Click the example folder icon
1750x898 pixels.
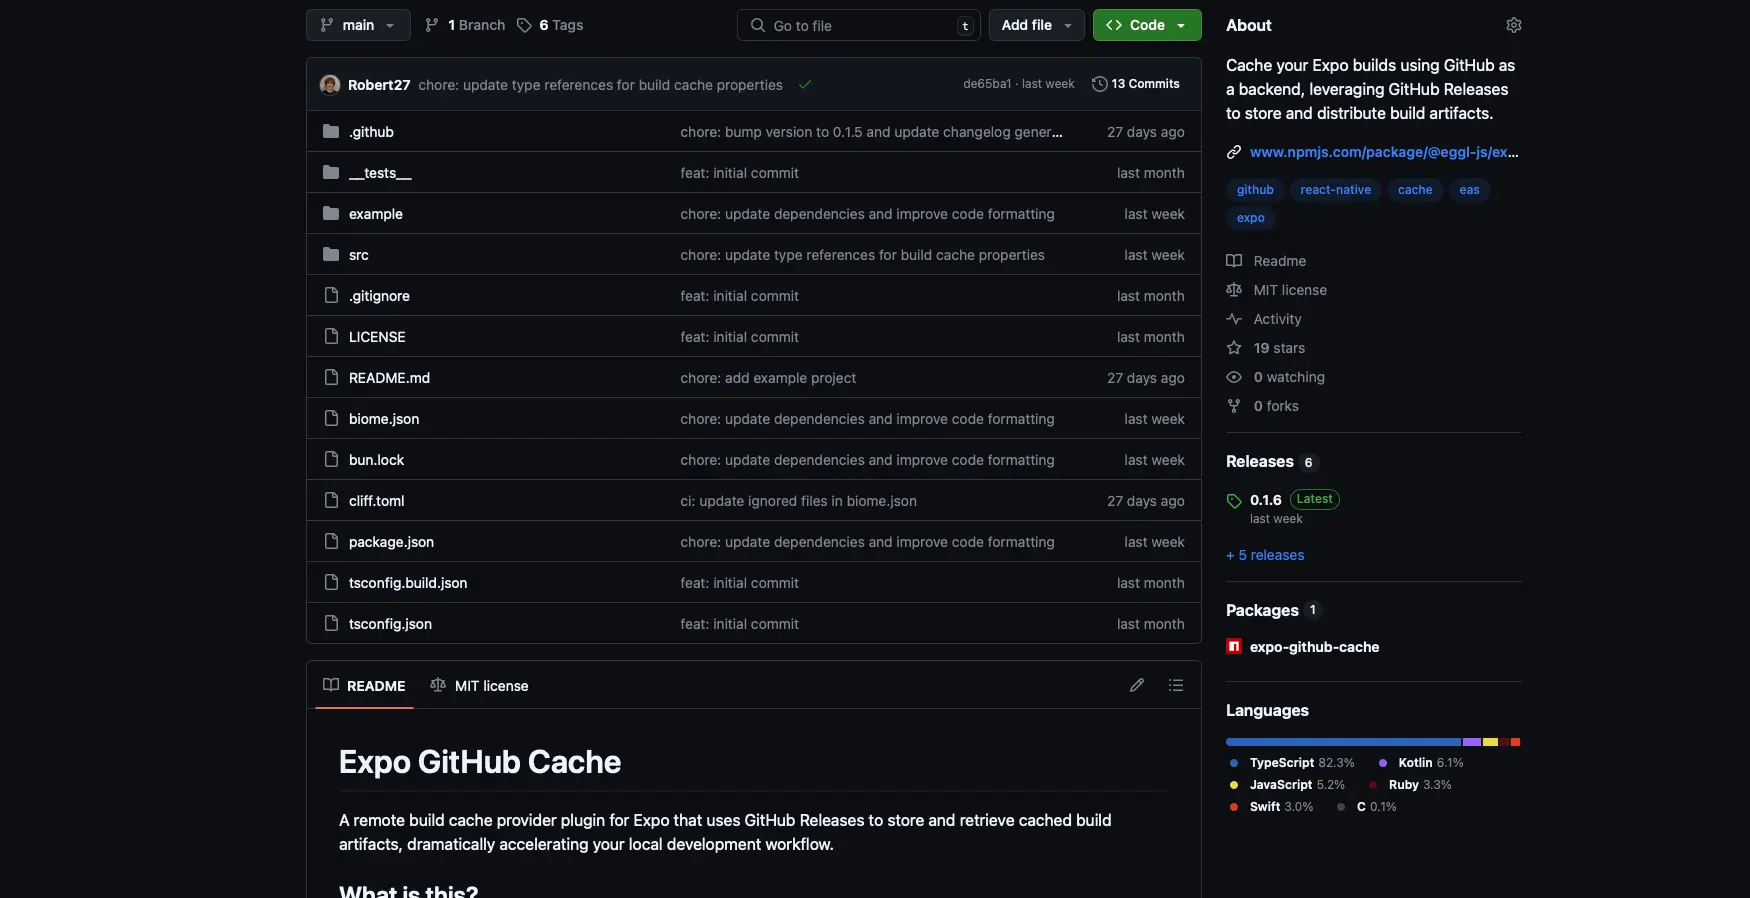coord(331,213)
